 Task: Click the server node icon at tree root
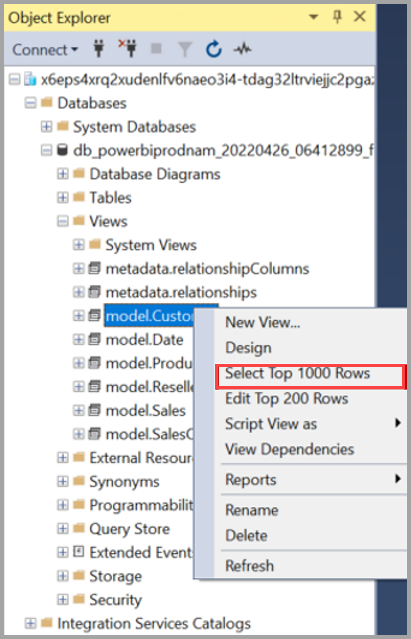[x=30, y=79]
